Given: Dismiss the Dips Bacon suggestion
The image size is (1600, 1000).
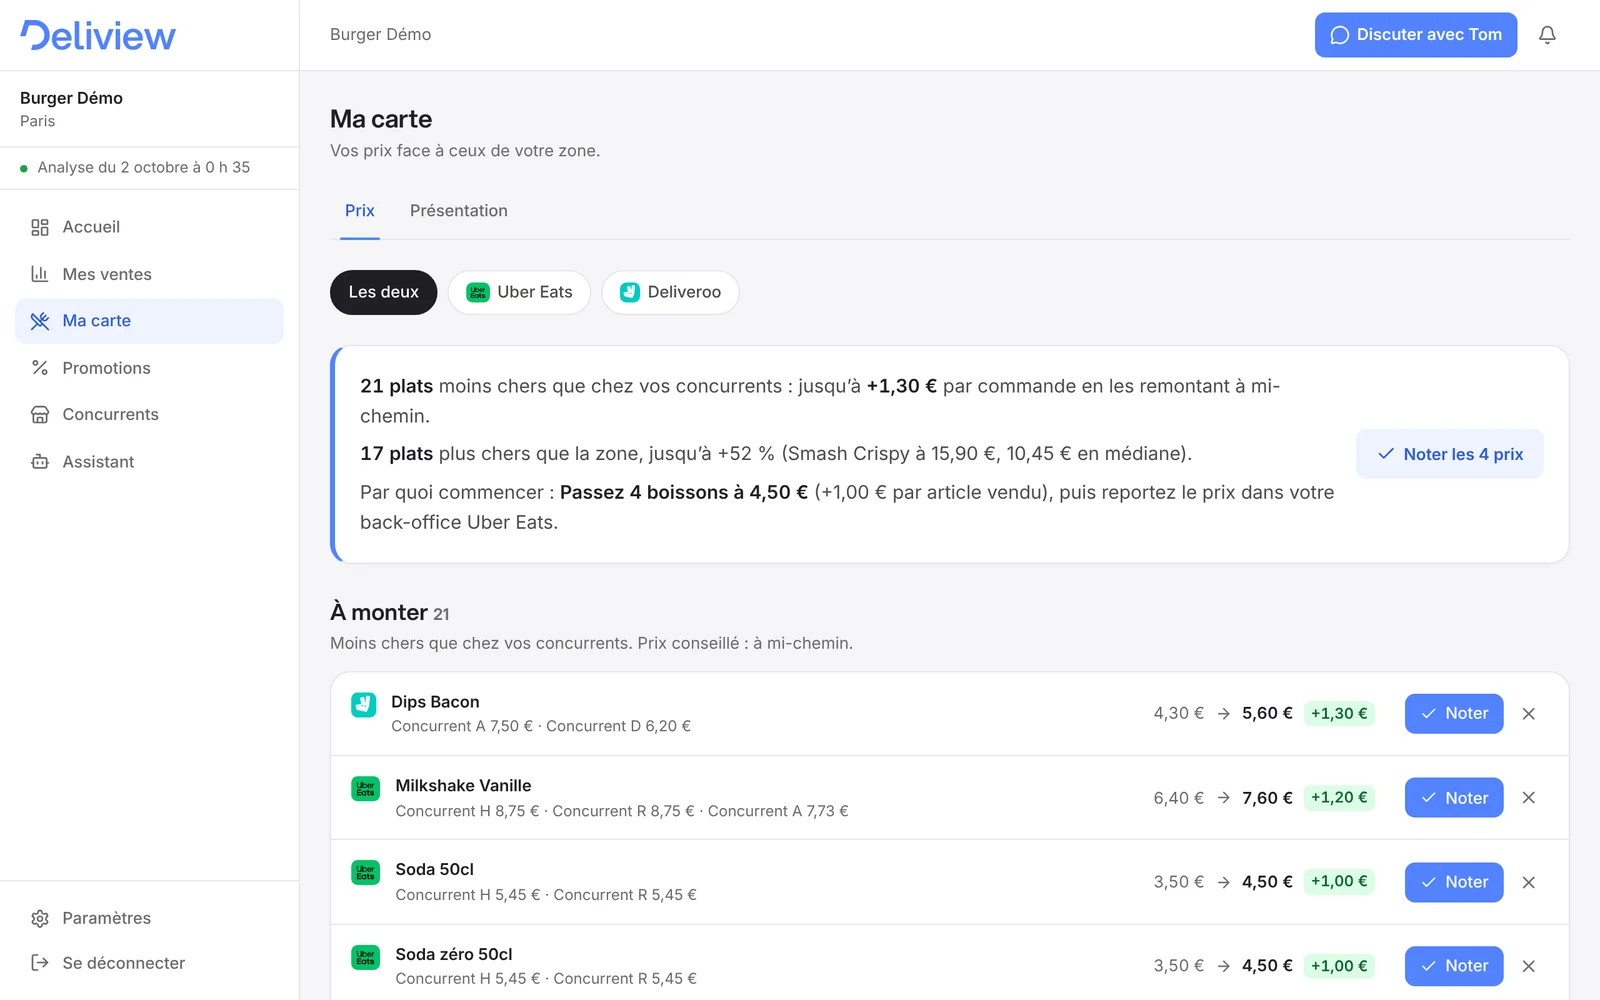Looking at the screenshot, I should pos(1529,714).
